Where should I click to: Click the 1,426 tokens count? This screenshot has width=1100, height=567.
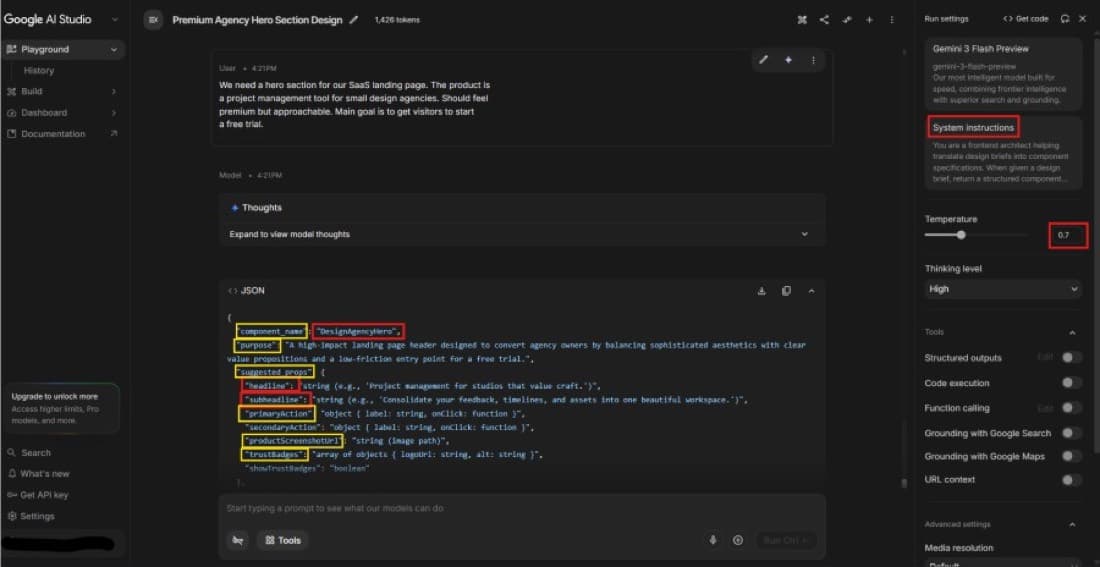[397, 20]
